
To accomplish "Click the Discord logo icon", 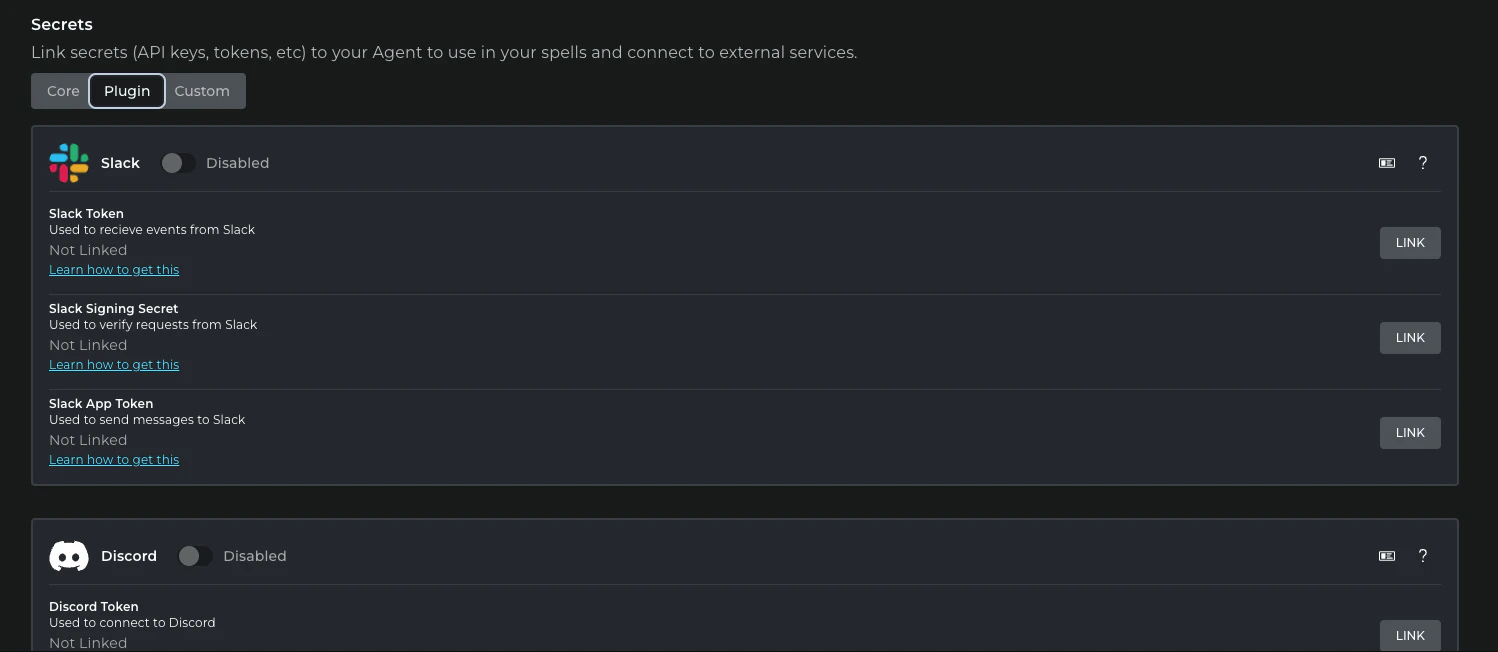I will point(68,555).
